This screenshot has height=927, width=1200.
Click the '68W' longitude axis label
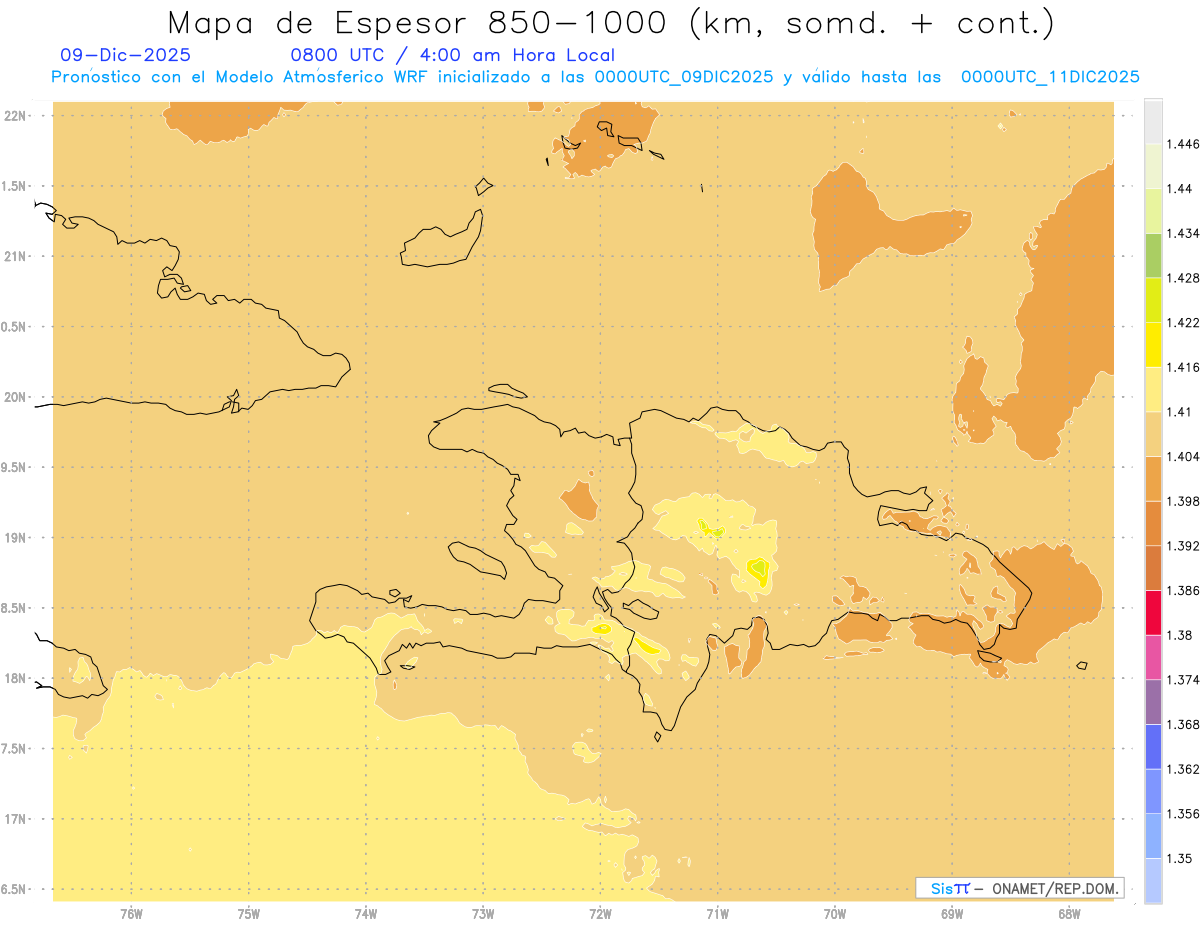click(1069, 914)
